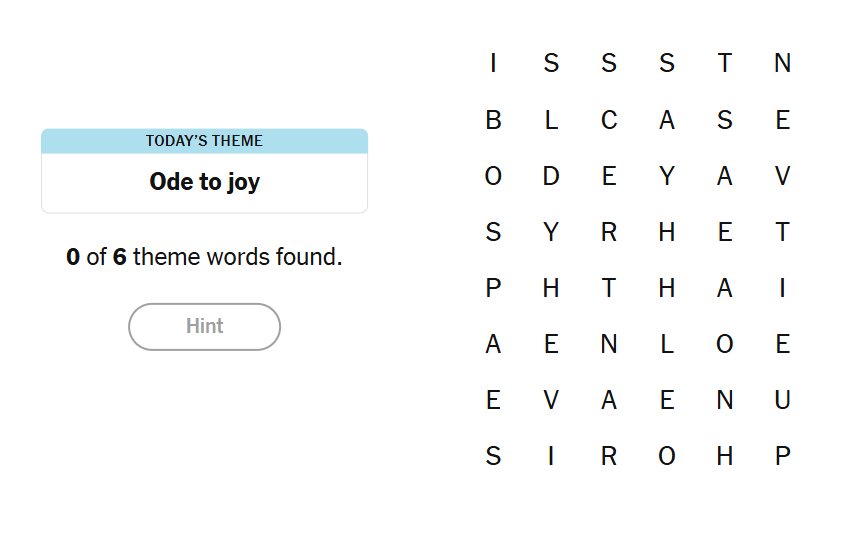The image size is (847, 549).
Task: Select the V between E and A
Action: pyautogui.click(x=551, y=401)
